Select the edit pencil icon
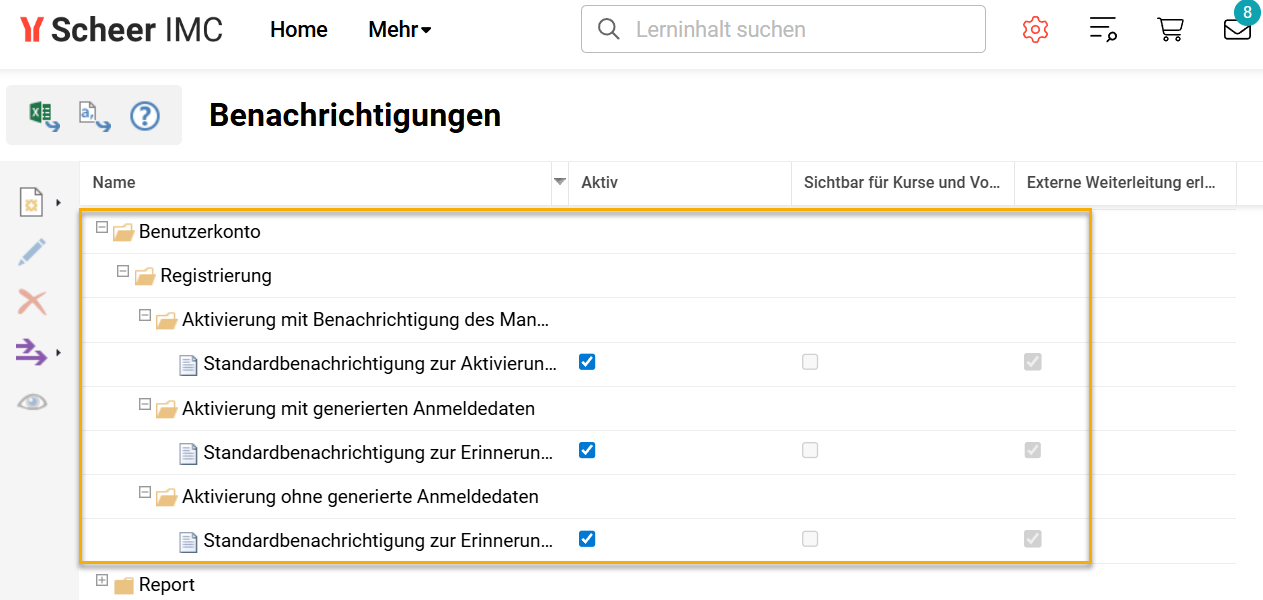 [x=31, y=251]
